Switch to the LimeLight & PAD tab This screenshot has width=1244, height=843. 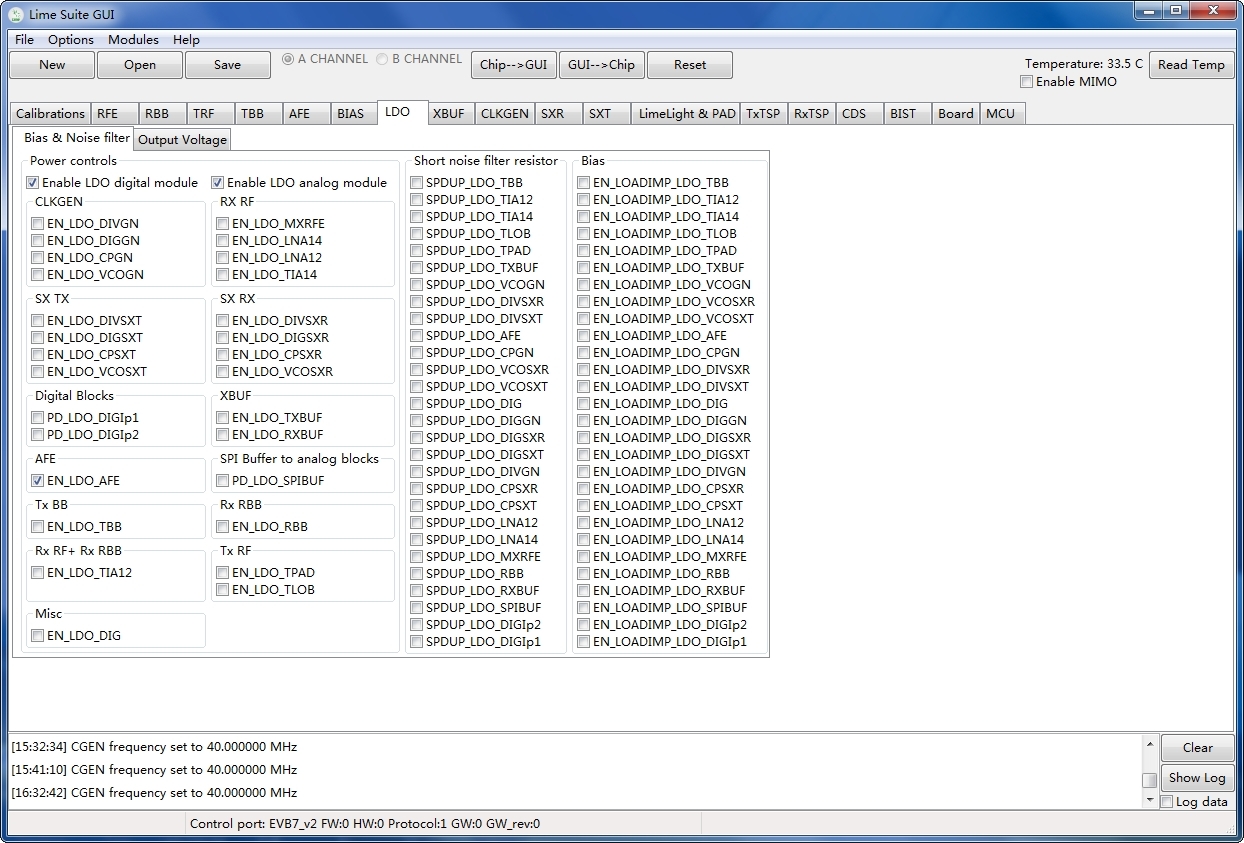pyautogui.click(x=687, y=113)
